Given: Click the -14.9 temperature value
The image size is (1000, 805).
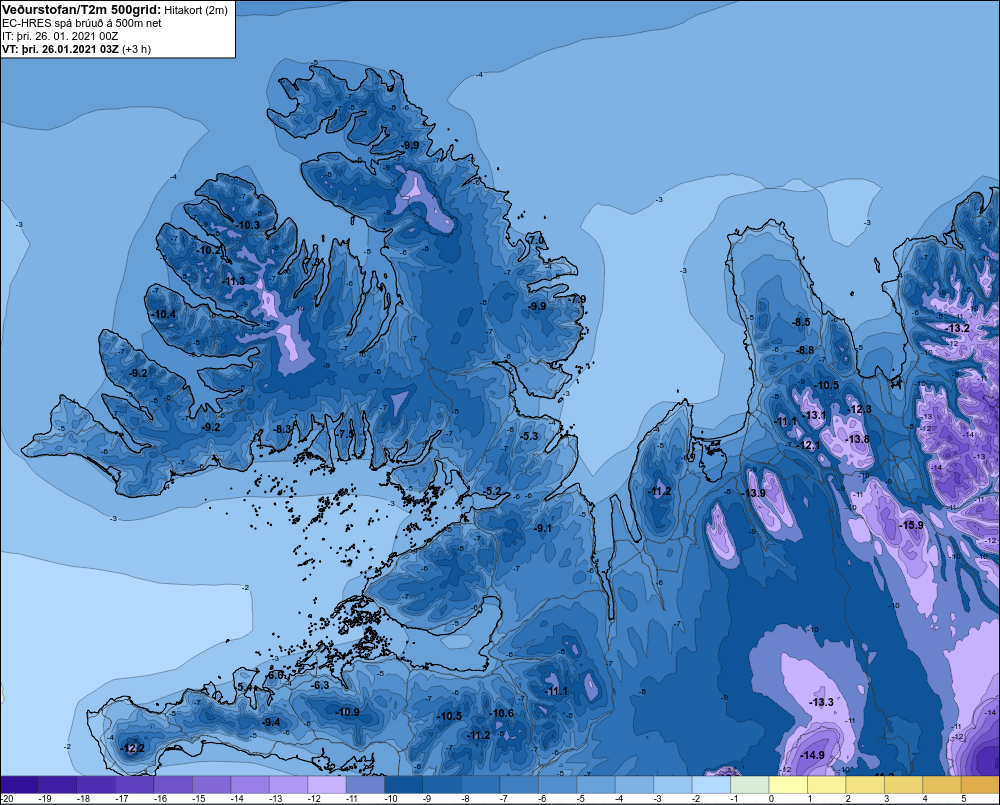Looking at the screenshot, I should [812, 755].
